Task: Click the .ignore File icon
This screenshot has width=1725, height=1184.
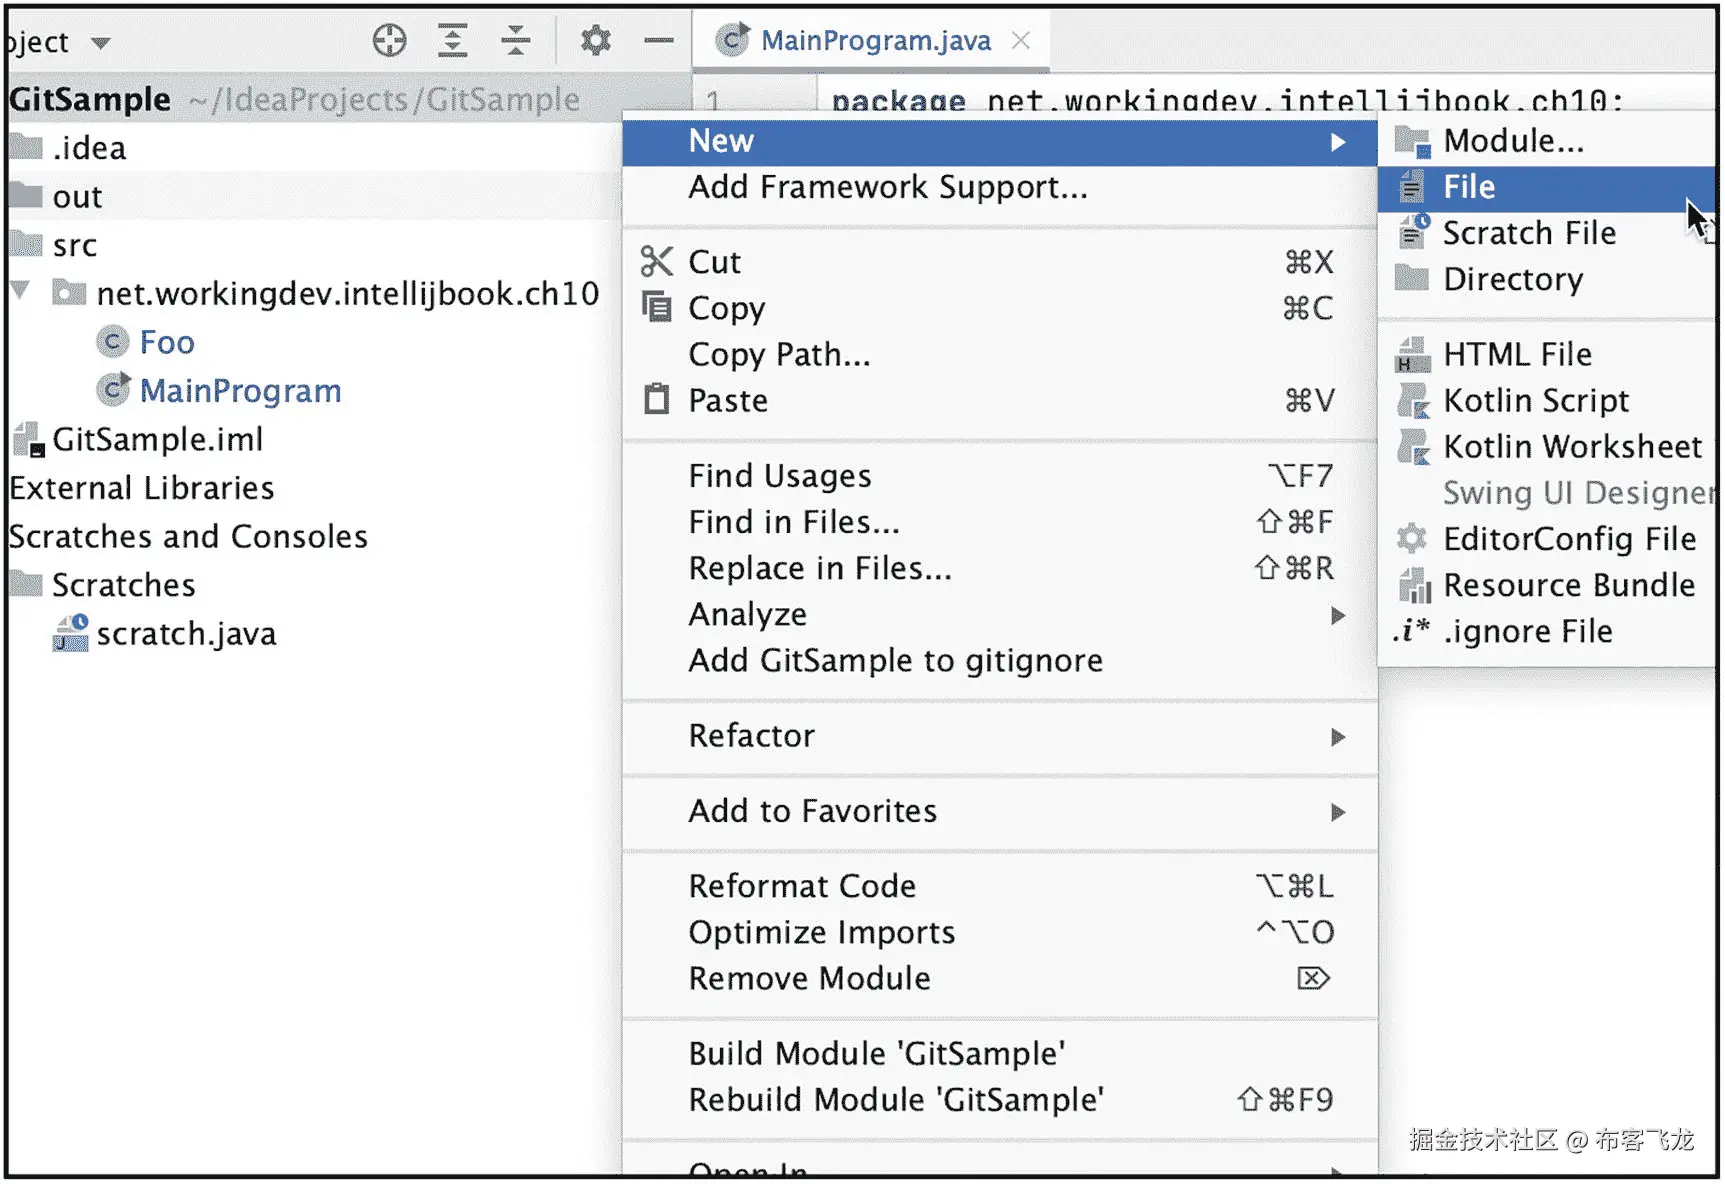Action: tap(1410, 630)
